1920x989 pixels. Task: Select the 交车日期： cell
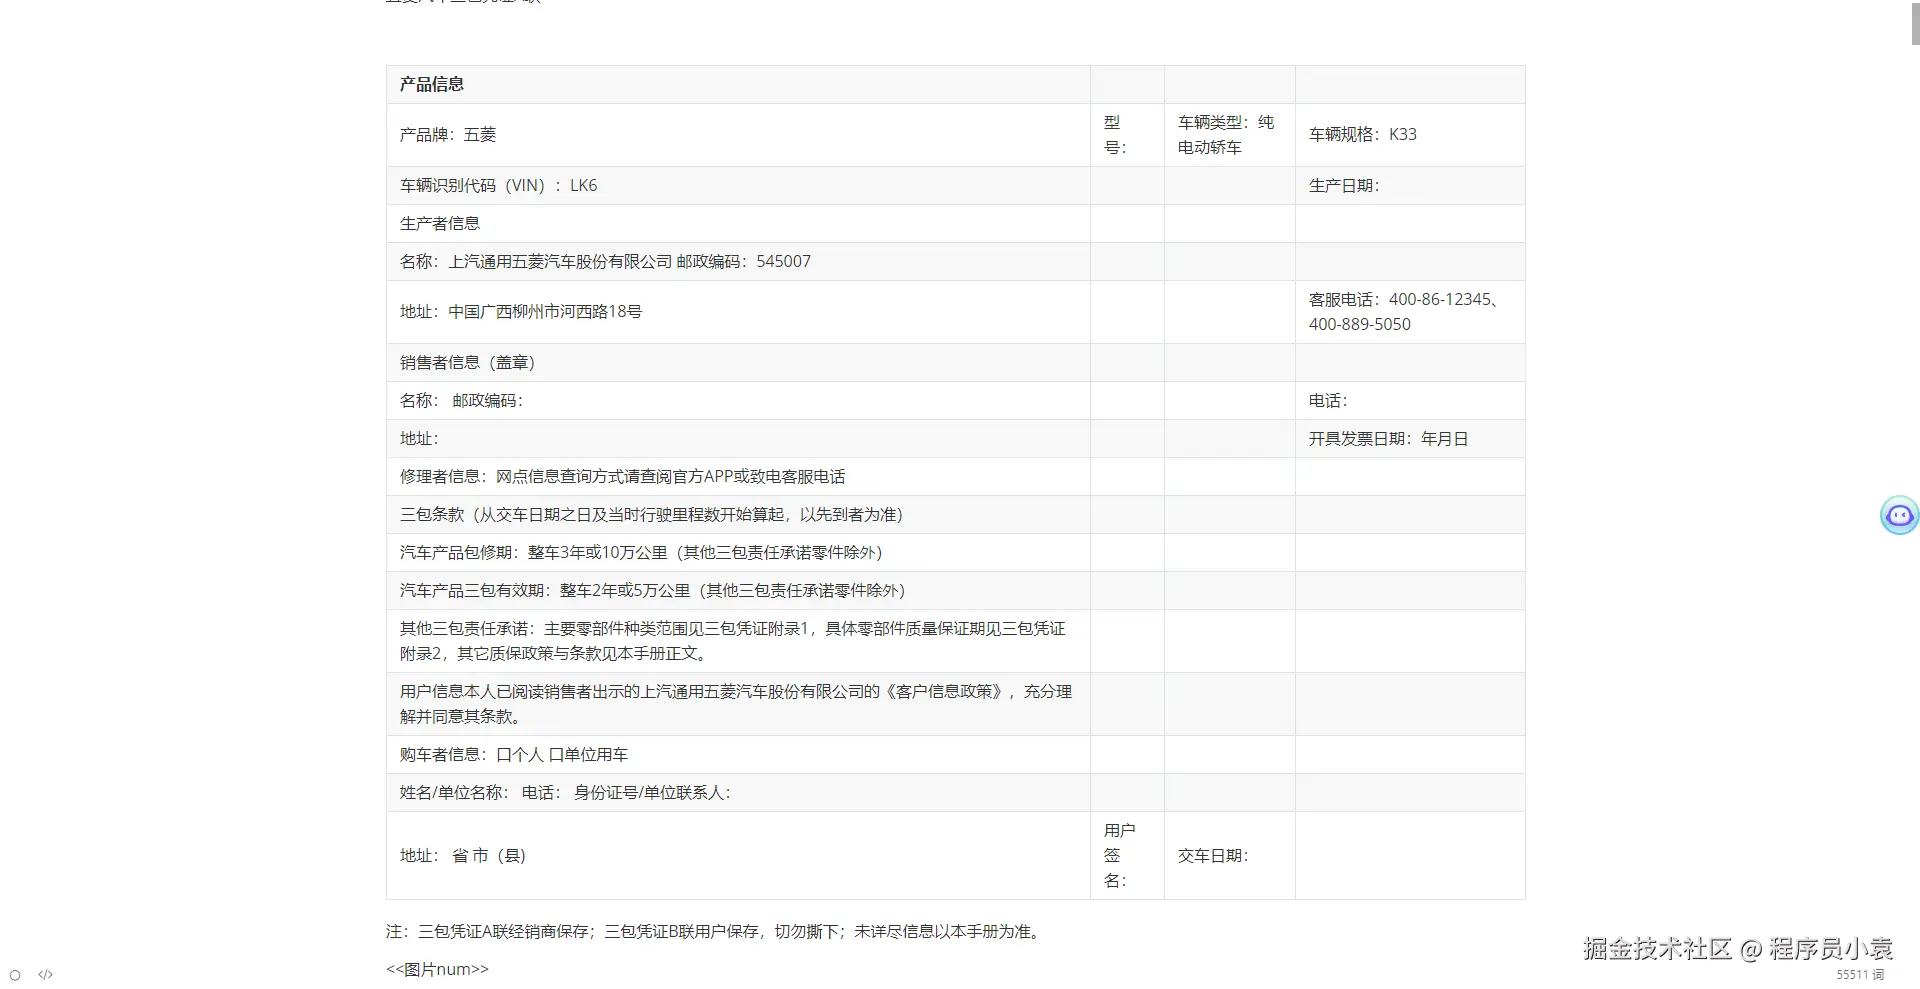click(1230, 856)
